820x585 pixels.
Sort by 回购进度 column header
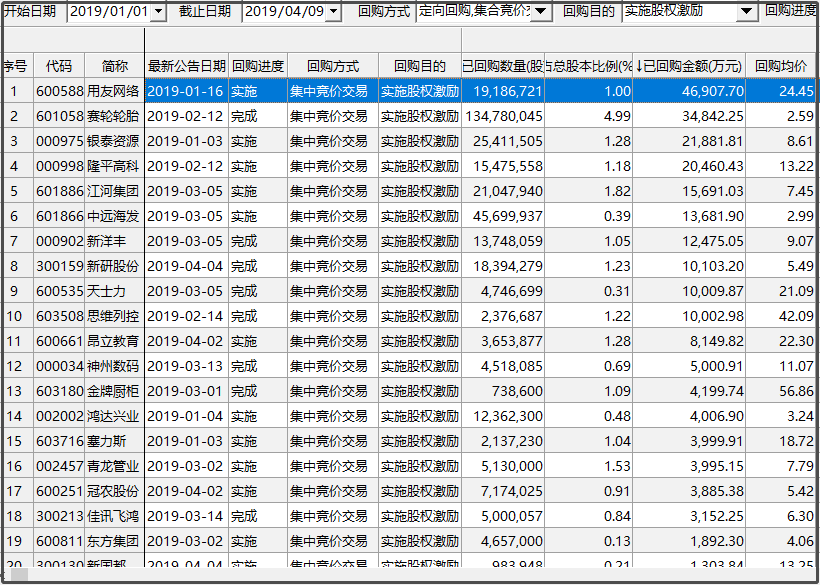[x=258, y=66]
